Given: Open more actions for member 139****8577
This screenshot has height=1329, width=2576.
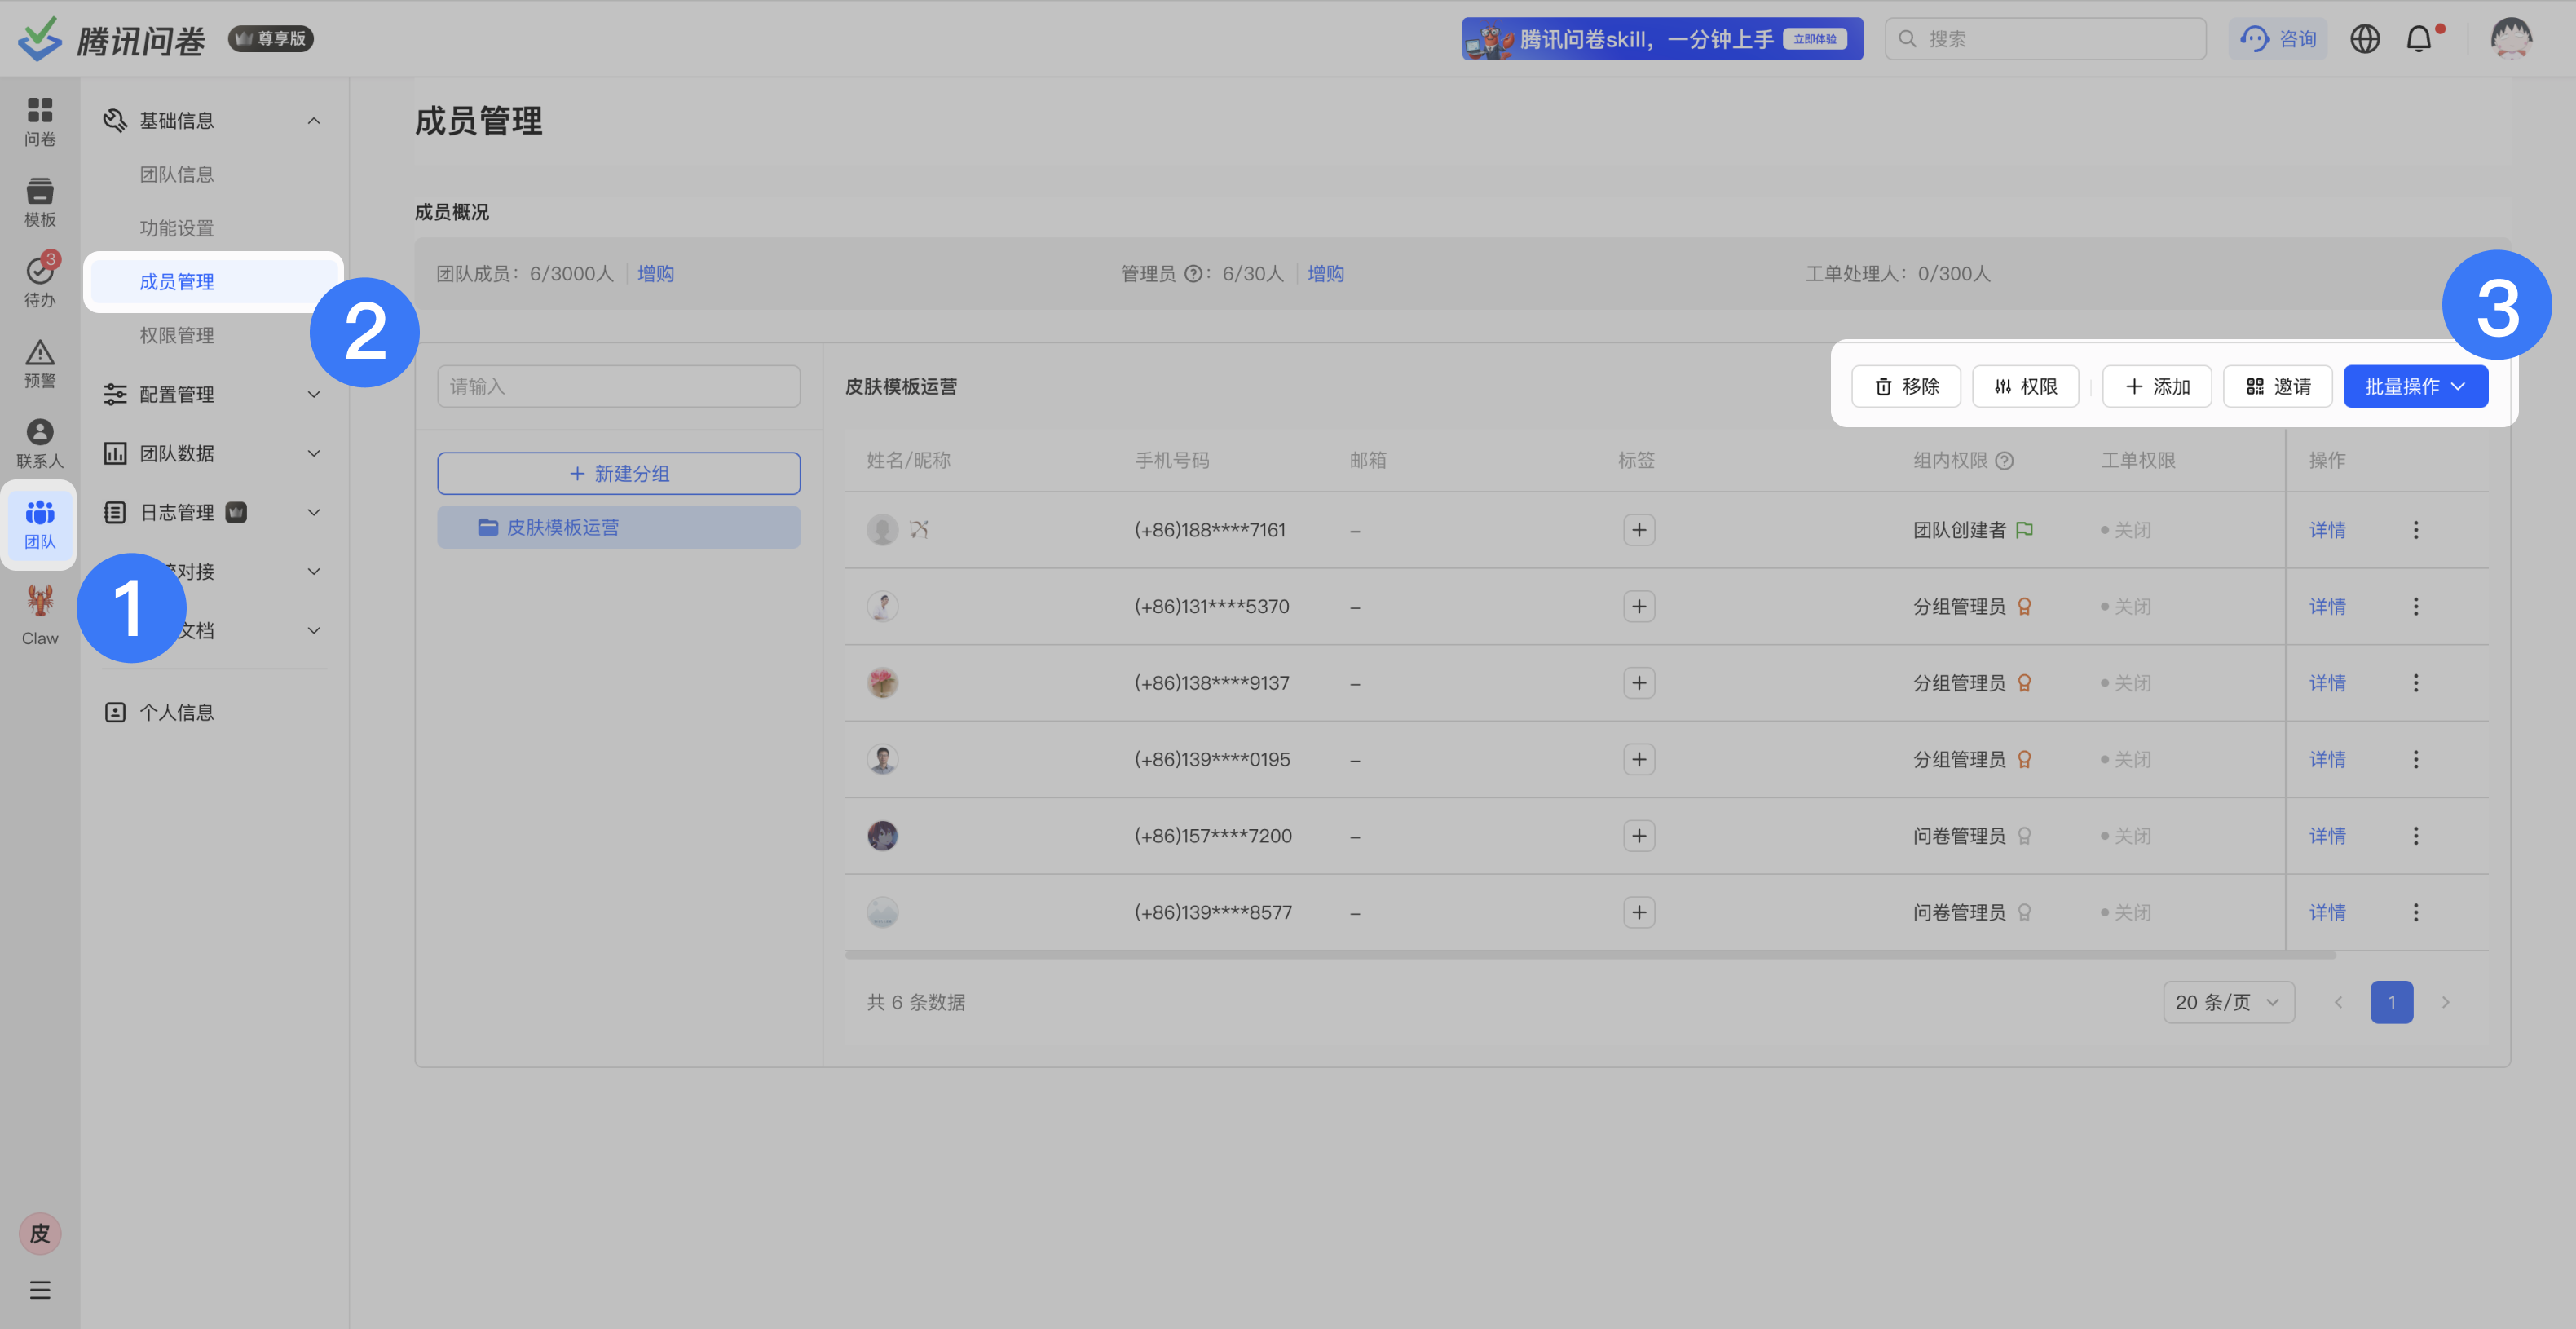Looking at the screenshot, I should tap(2416, 913).
